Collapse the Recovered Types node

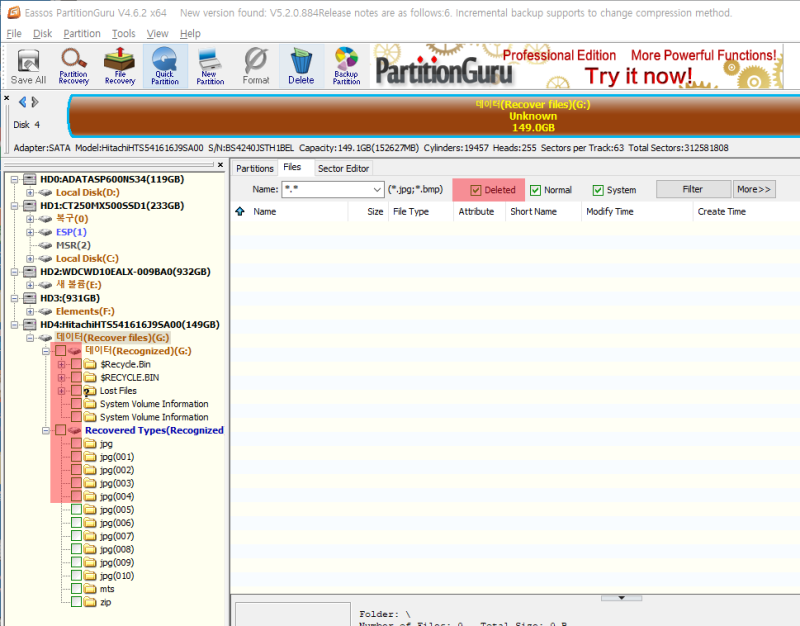45,431
